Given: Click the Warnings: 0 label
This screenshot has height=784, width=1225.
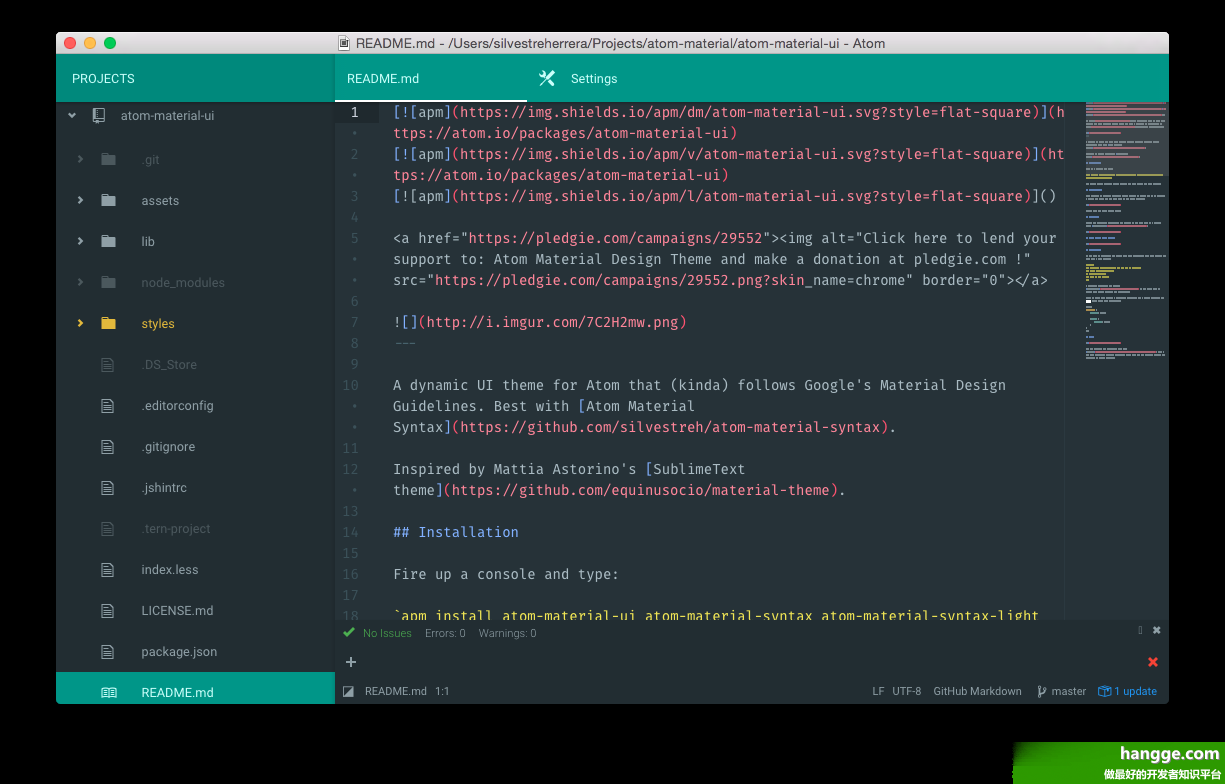Looking at the screenshot, I should (x=507, y=633).
